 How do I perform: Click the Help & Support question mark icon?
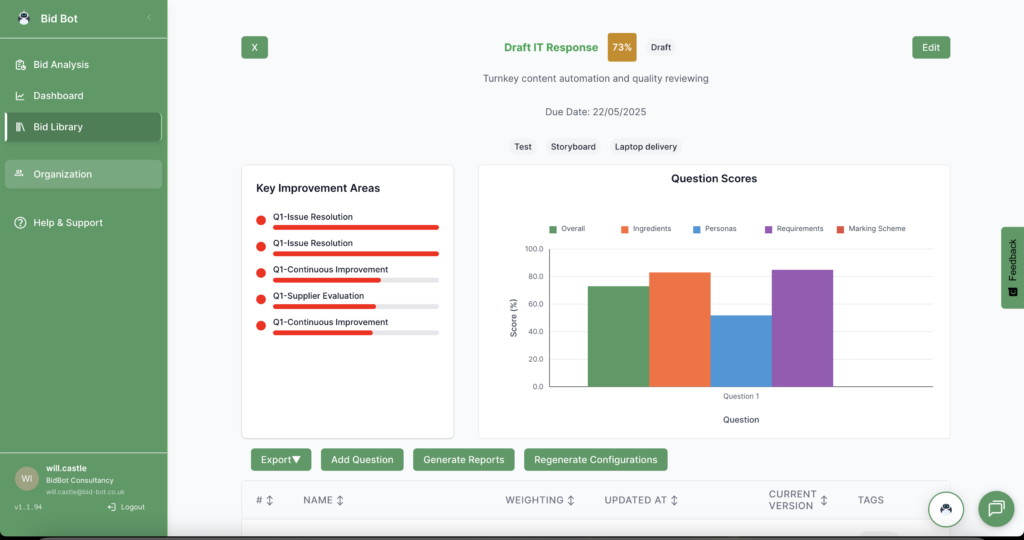20,223
